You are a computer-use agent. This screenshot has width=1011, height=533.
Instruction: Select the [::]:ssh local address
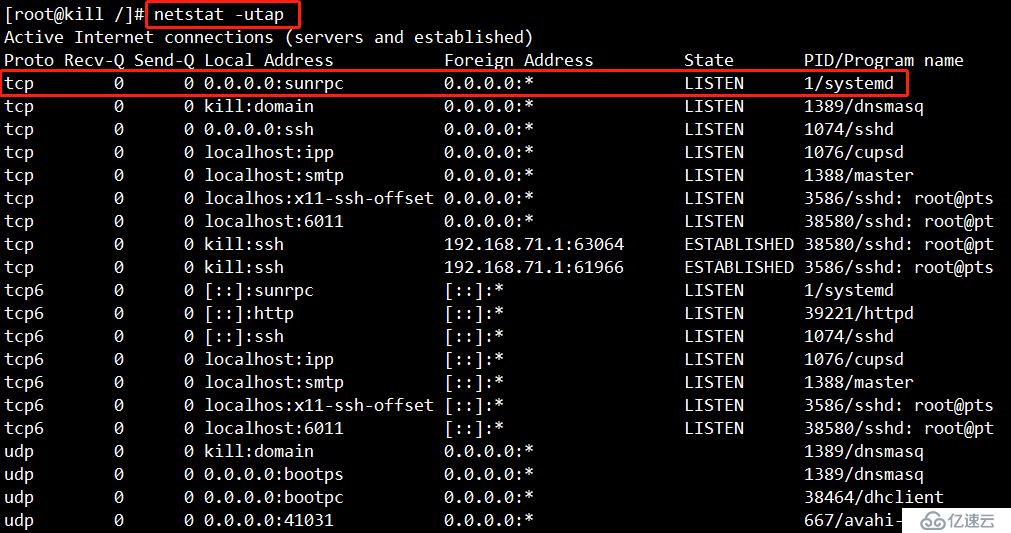pos(244,336)
